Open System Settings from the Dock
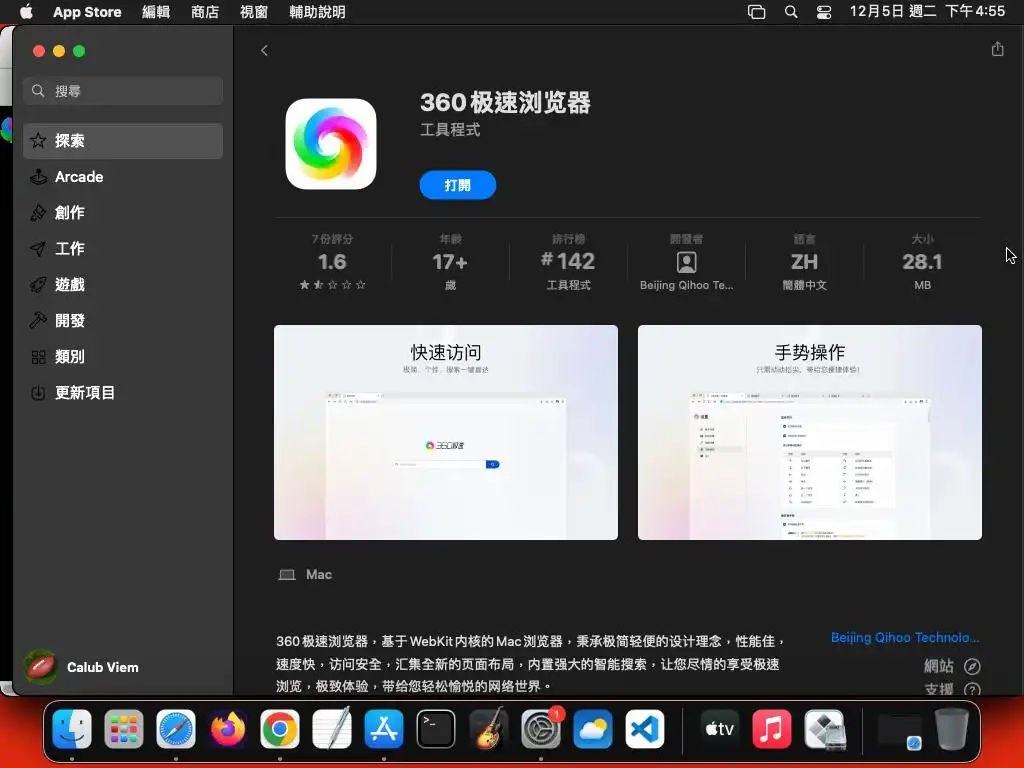The width and height of the screenshot is (1024, 768). coord(540,728)
